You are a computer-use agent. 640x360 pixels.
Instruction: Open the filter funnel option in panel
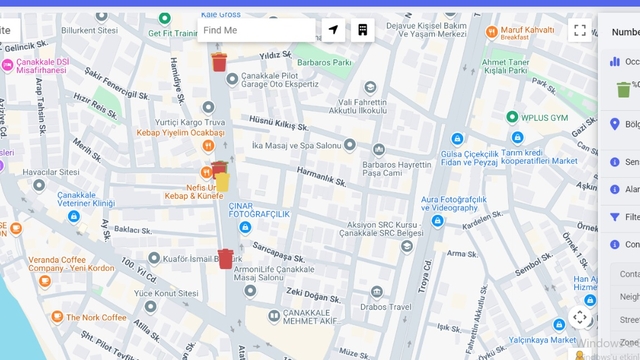pos(615,217)
